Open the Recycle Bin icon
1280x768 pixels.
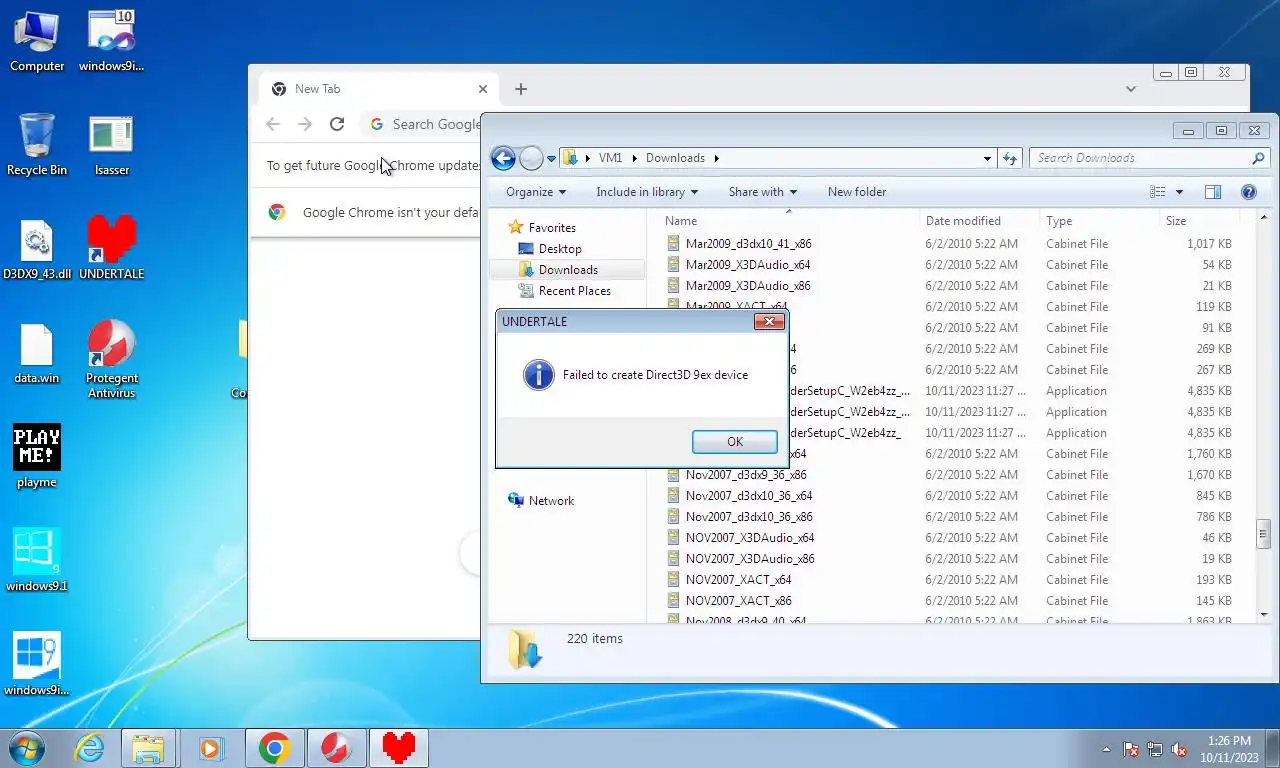coord(37,145)
